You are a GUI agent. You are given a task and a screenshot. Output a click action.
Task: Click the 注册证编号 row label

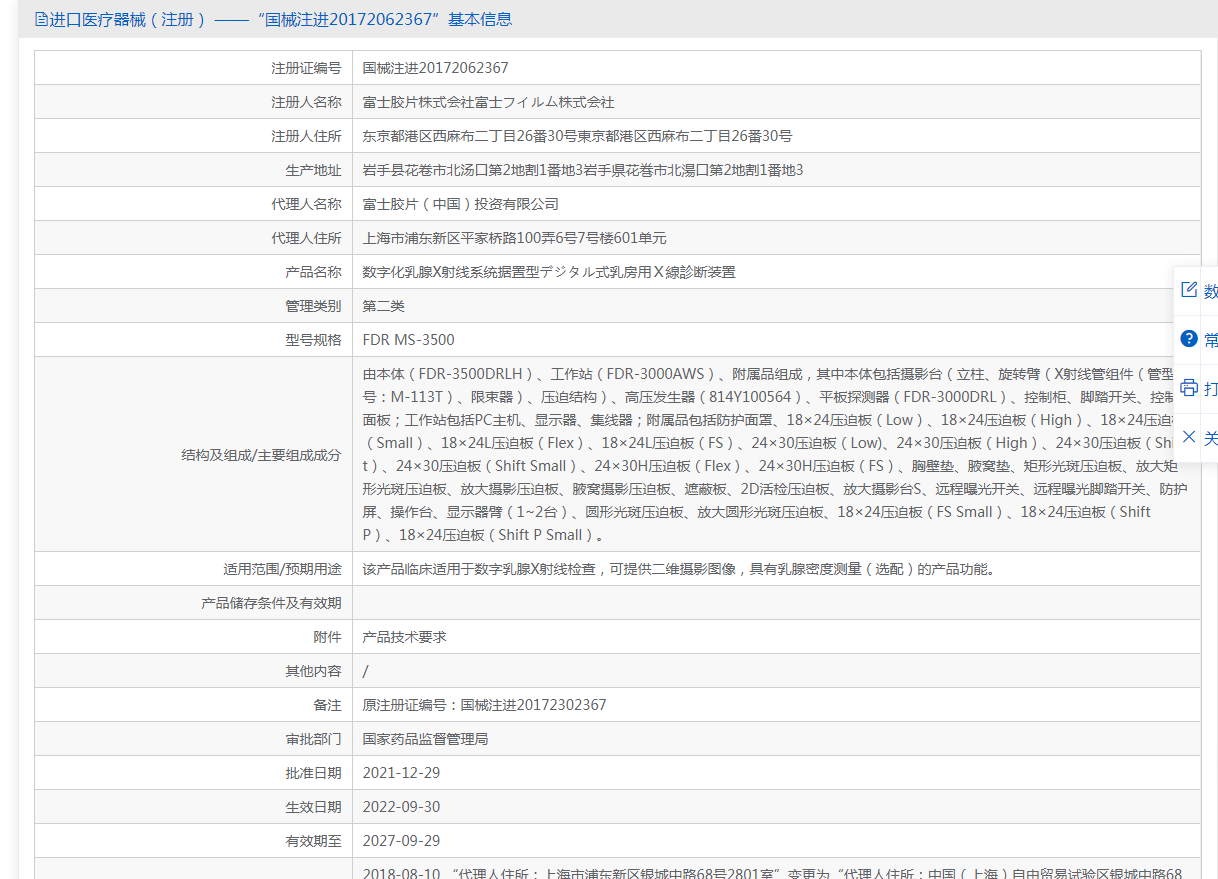306,68
